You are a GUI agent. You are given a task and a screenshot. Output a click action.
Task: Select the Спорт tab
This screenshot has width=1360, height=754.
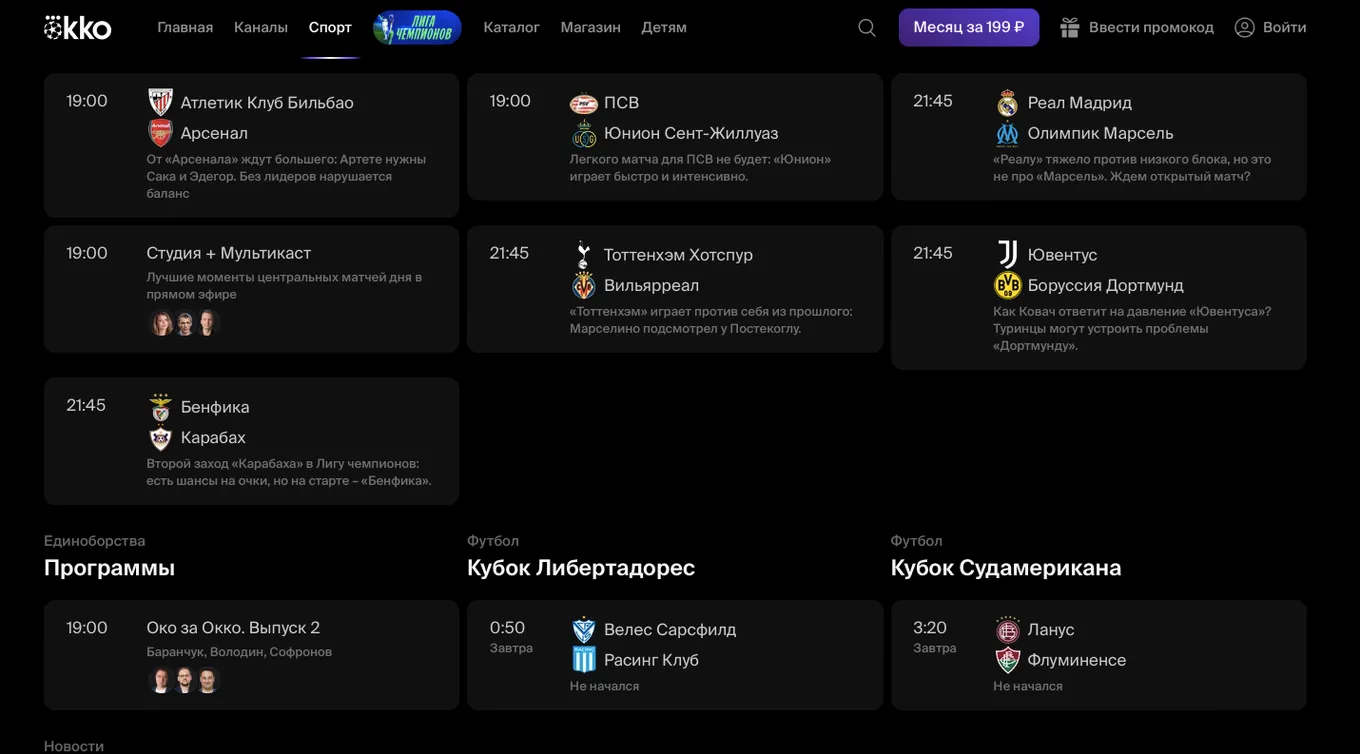330,27
